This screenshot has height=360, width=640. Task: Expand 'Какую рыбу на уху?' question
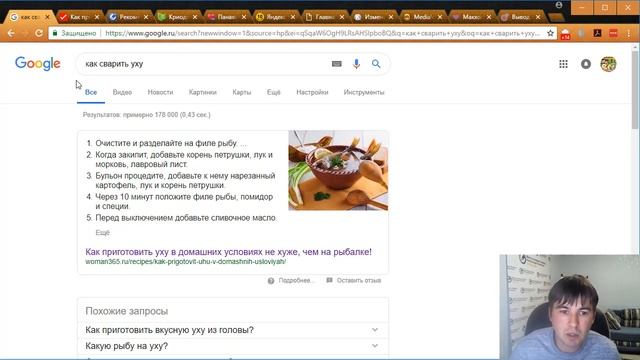(x=233, y=346)
